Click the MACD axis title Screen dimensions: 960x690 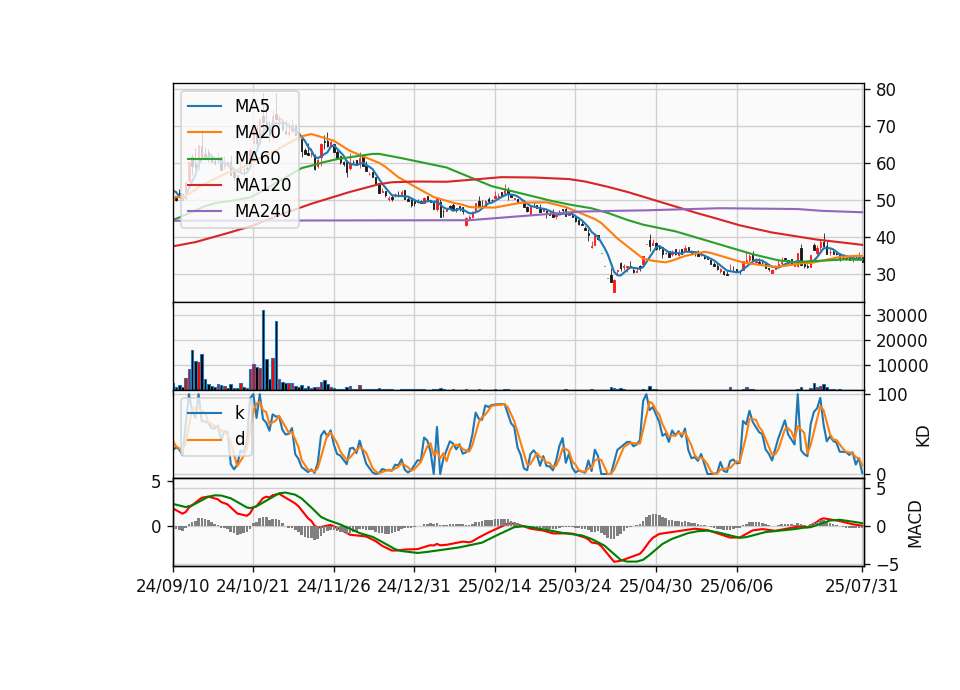(x=915, y=524)
